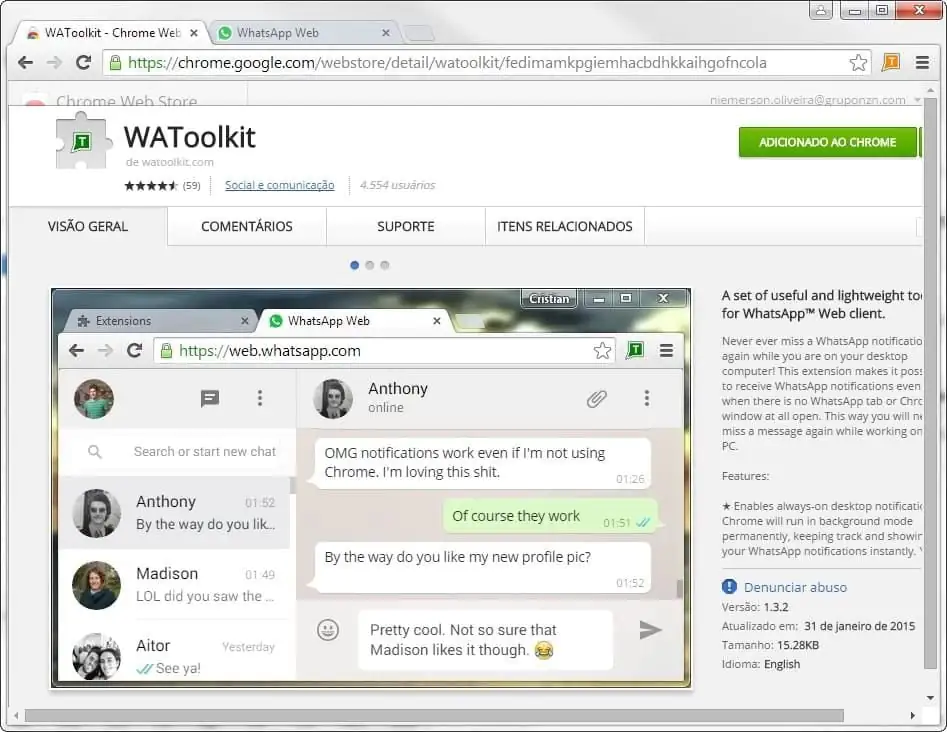
Task: Click the '4.554 usuários' text
Action: pyautogui.click(x=397, y=185)
